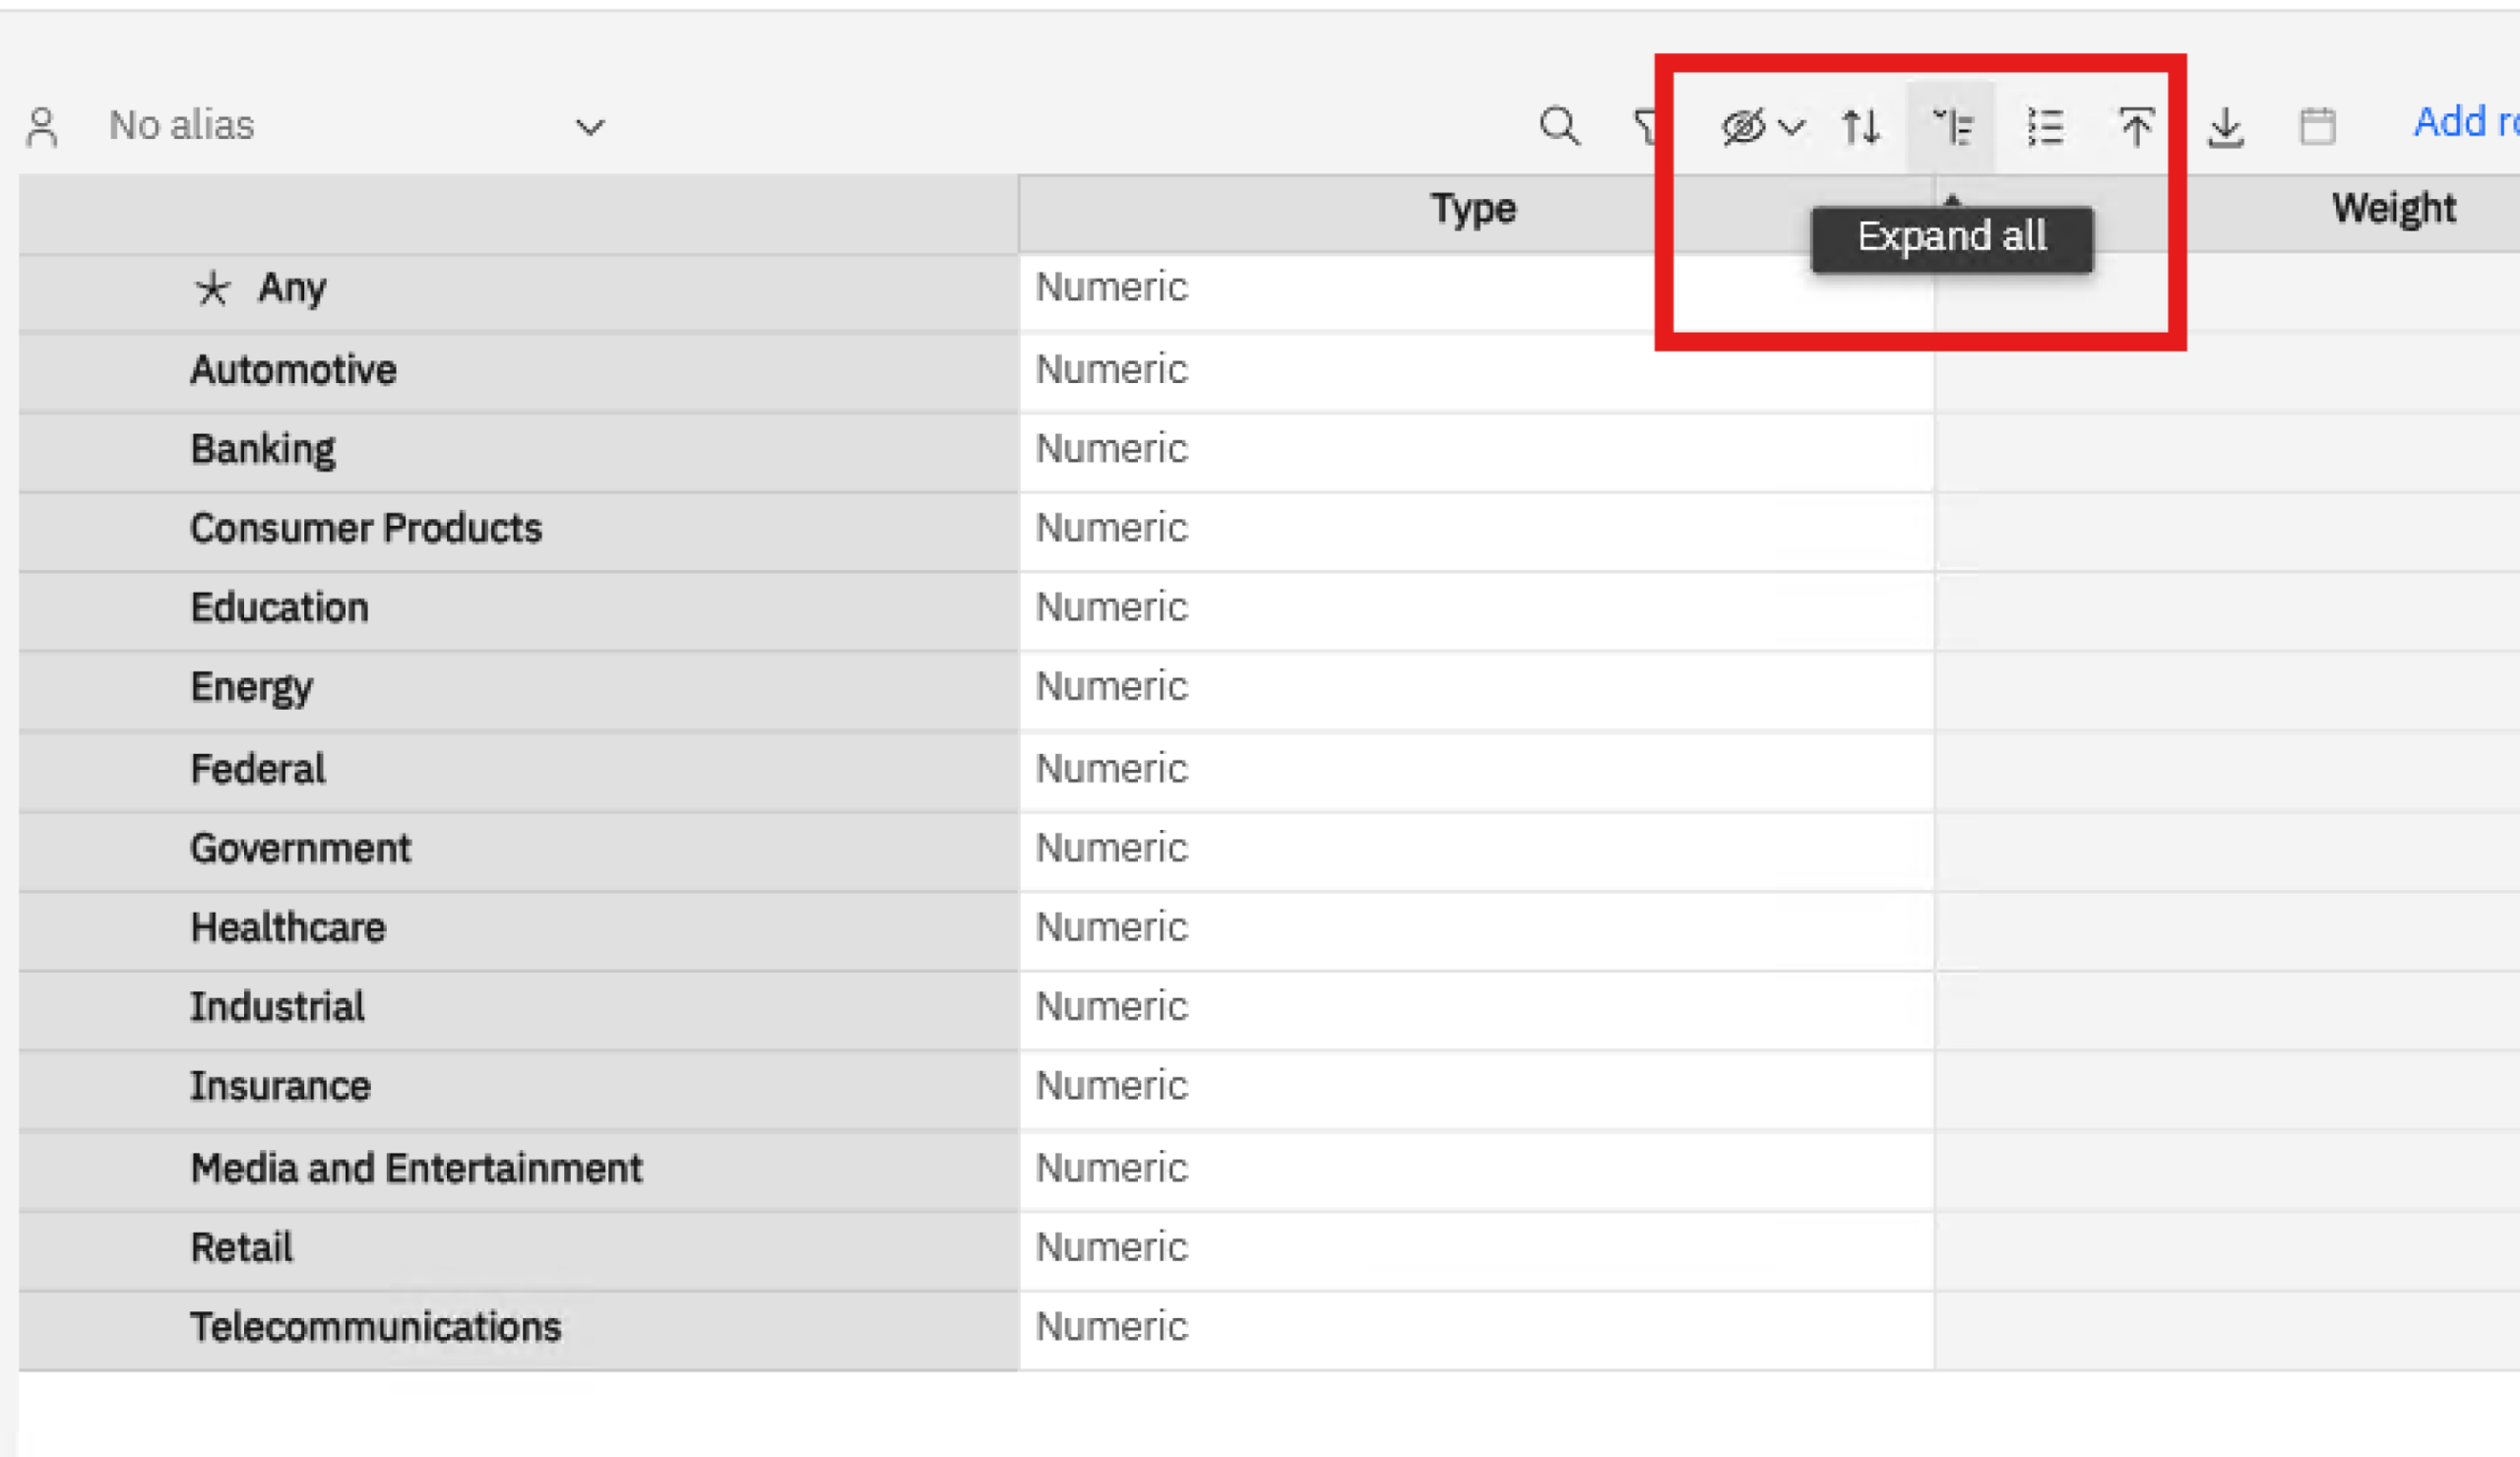Click the Expand all hierarchy icon

pos(1951,127)
